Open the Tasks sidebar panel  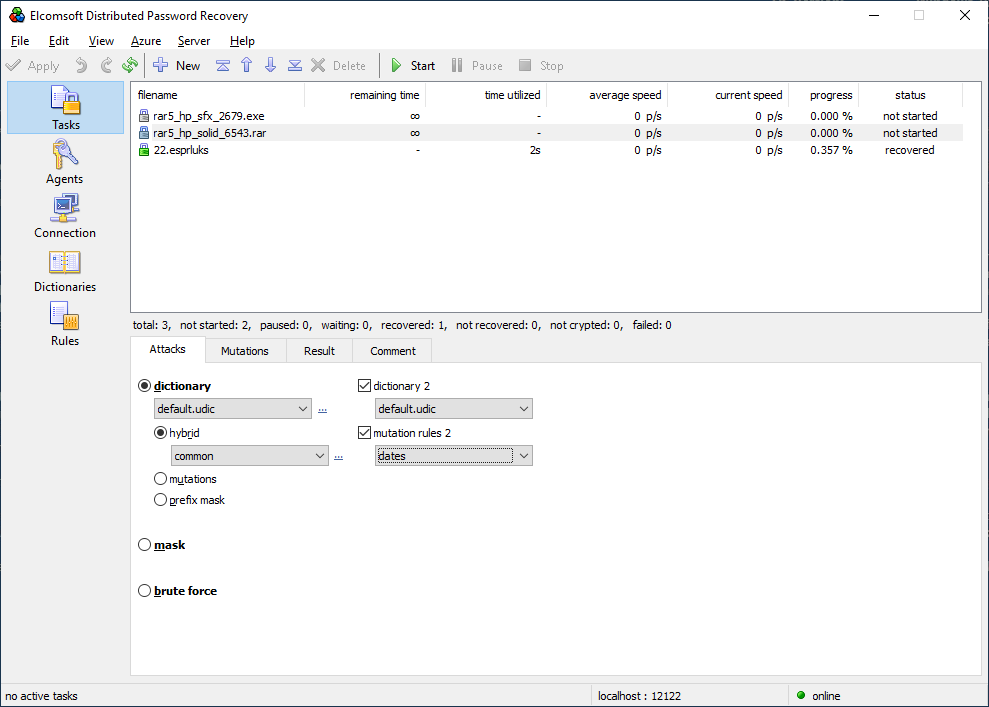(66, 107)
